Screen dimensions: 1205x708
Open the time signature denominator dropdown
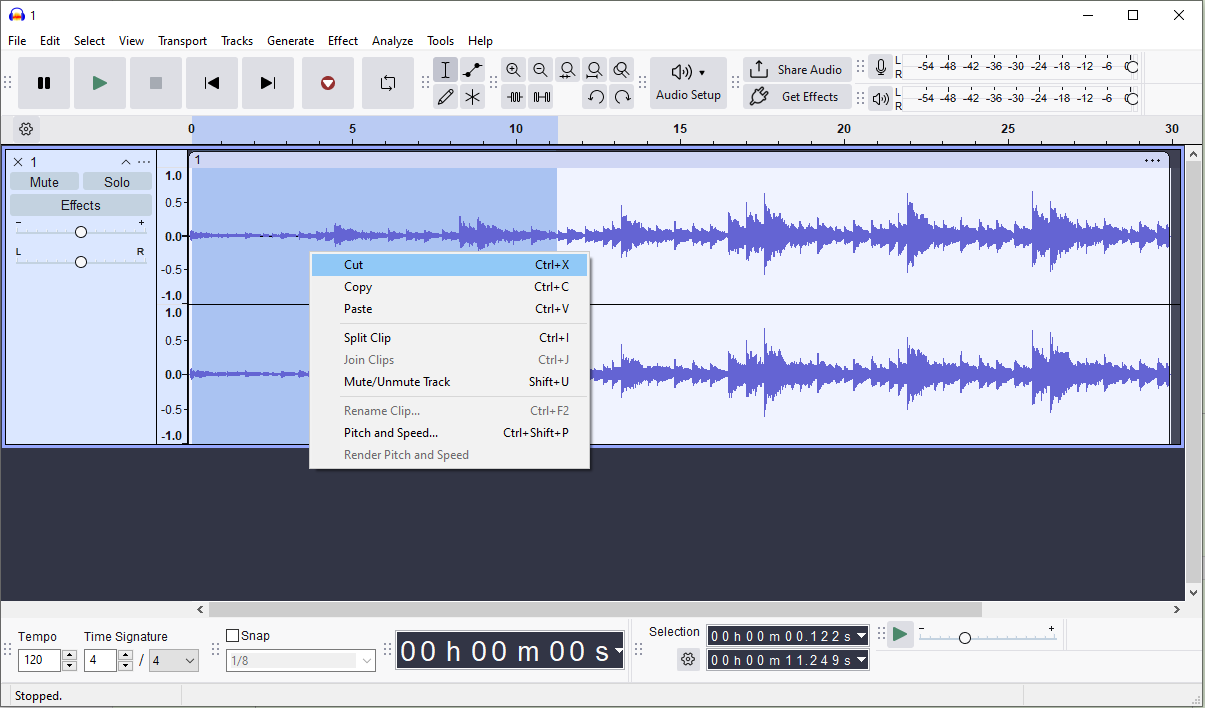tap(174, 660)
